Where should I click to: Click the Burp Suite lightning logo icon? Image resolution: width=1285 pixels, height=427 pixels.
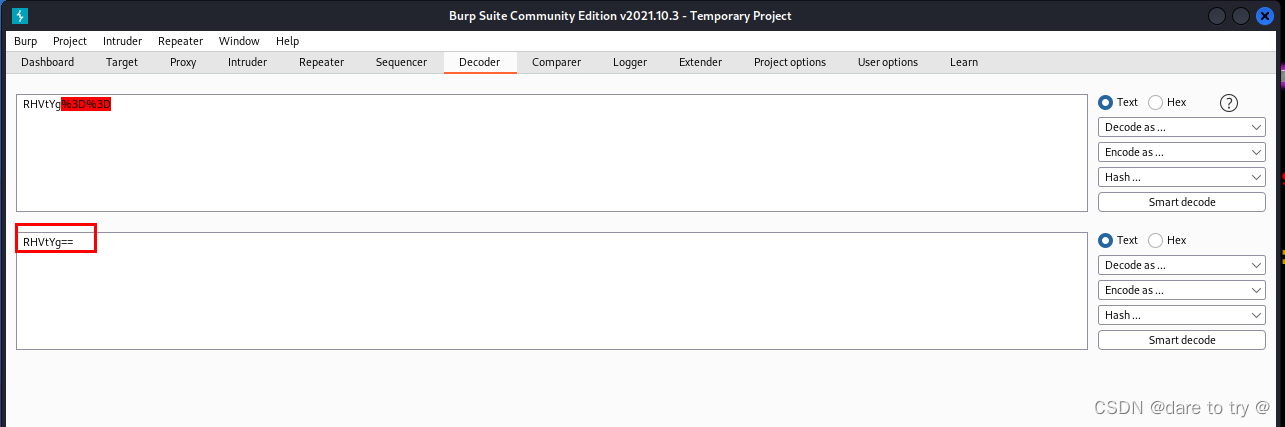(x=20, y=16)
